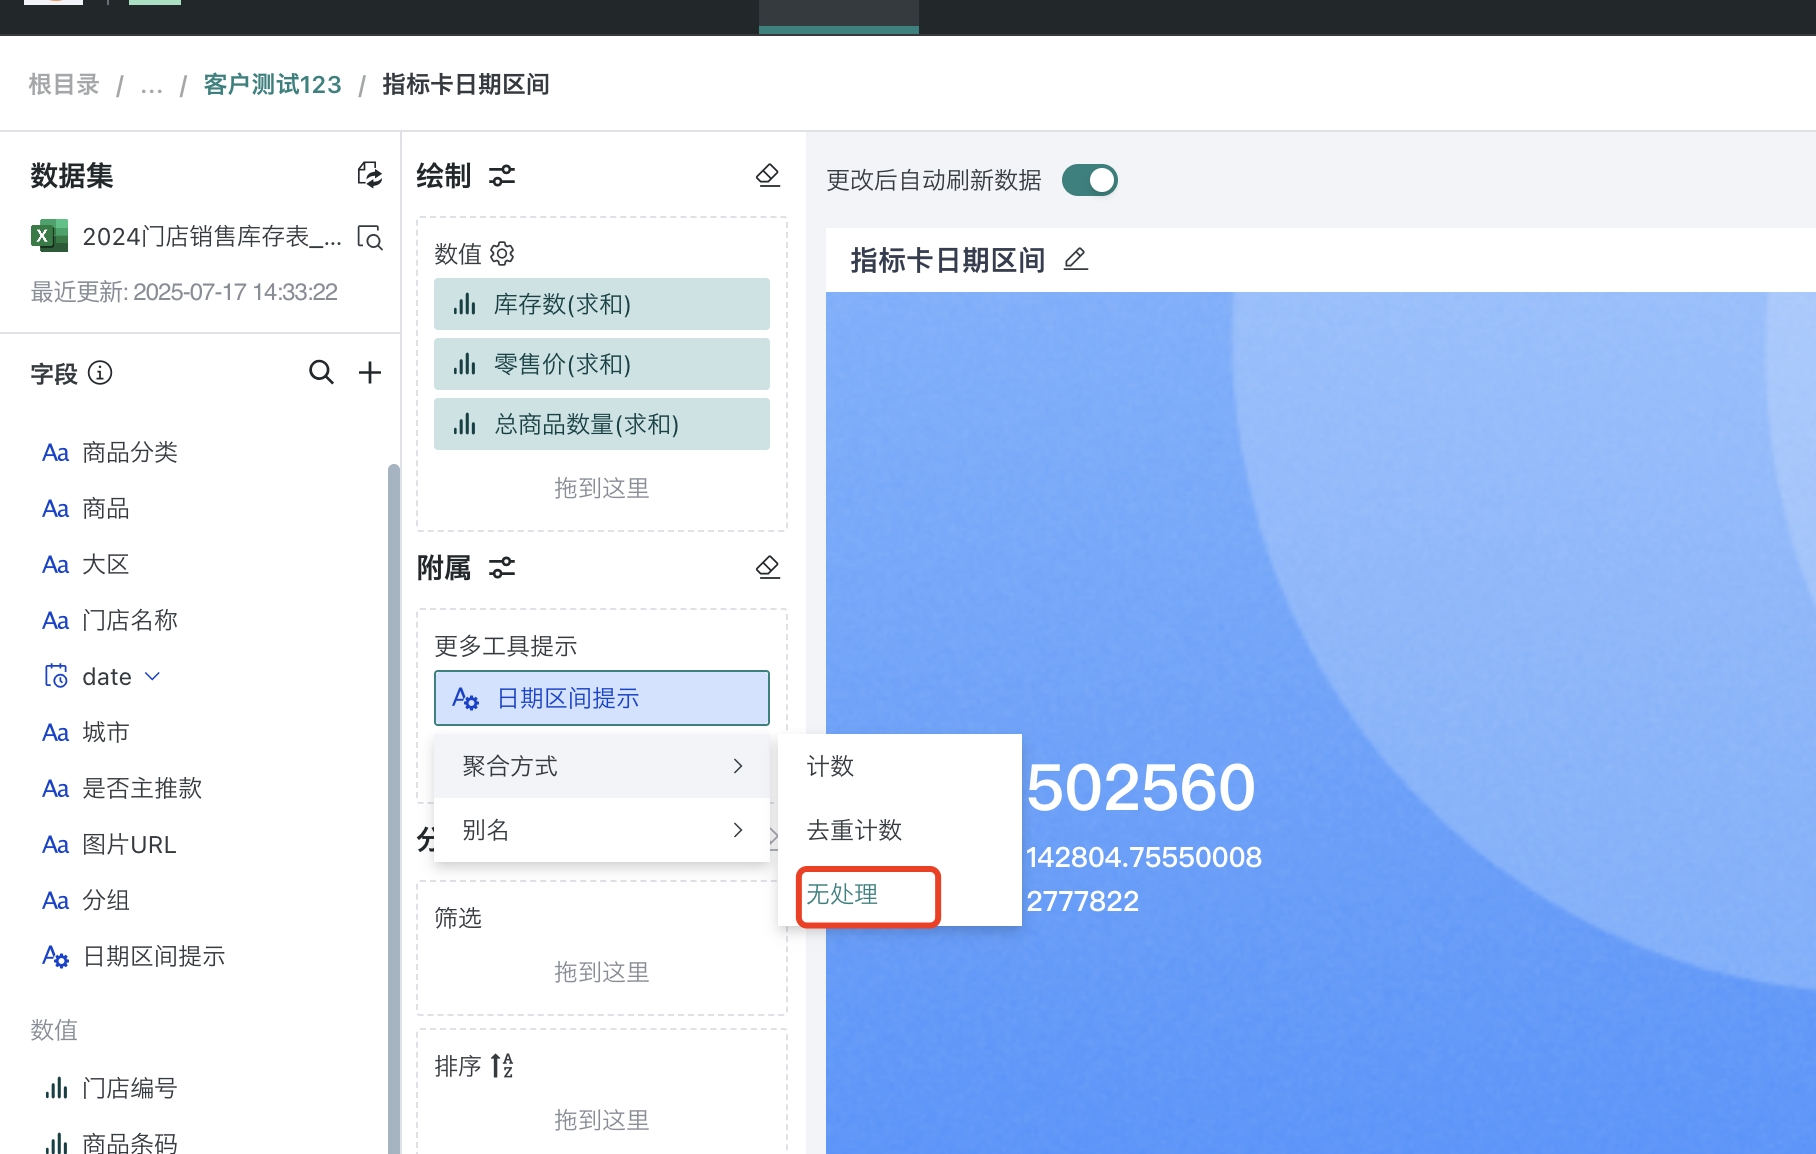Select 日期区间提示 in the field list
The height and width of the screenshot is (1154, 1816).
(x=153, y=957)
